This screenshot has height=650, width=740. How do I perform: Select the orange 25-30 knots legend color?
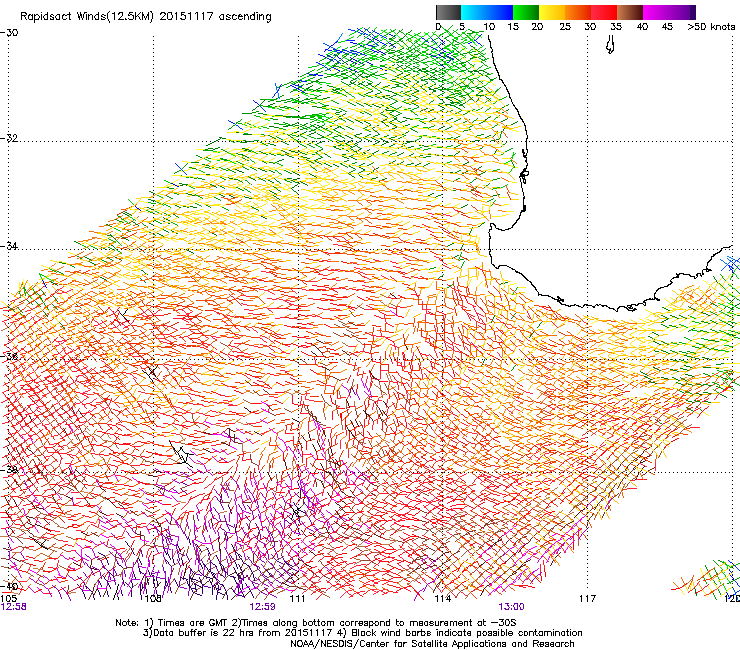(x=578, y=12)
